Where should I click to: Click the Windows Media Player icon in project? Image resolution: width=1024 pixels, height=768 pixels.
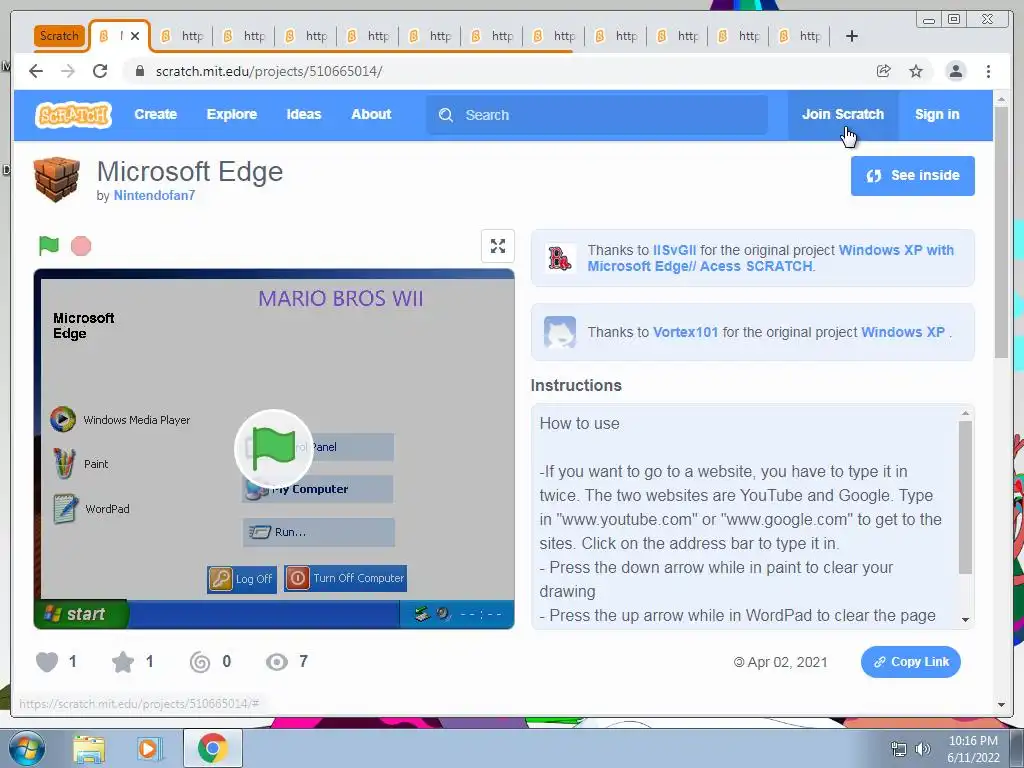point(63,419)
